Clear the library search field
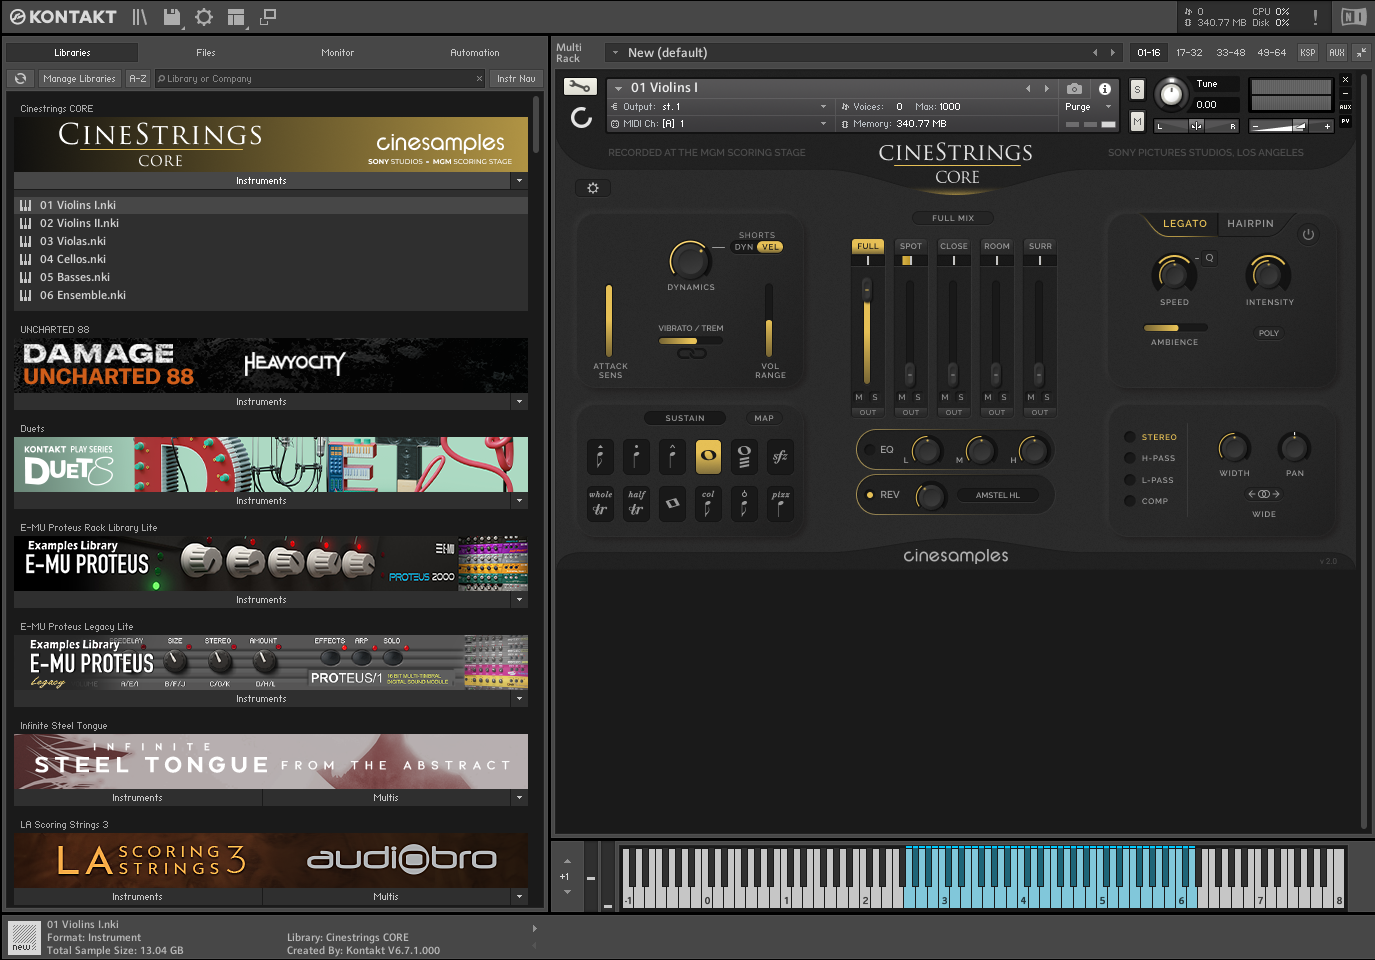 coord(479,78)
